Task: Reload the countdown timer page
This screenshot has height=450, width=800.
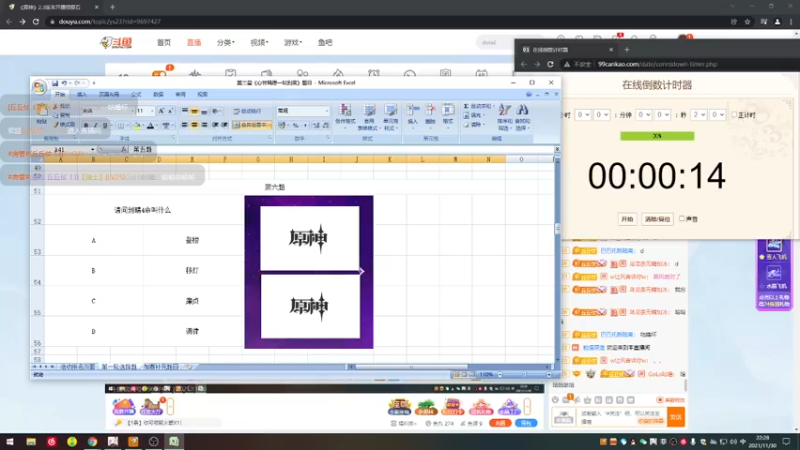Action: (551, 64)
